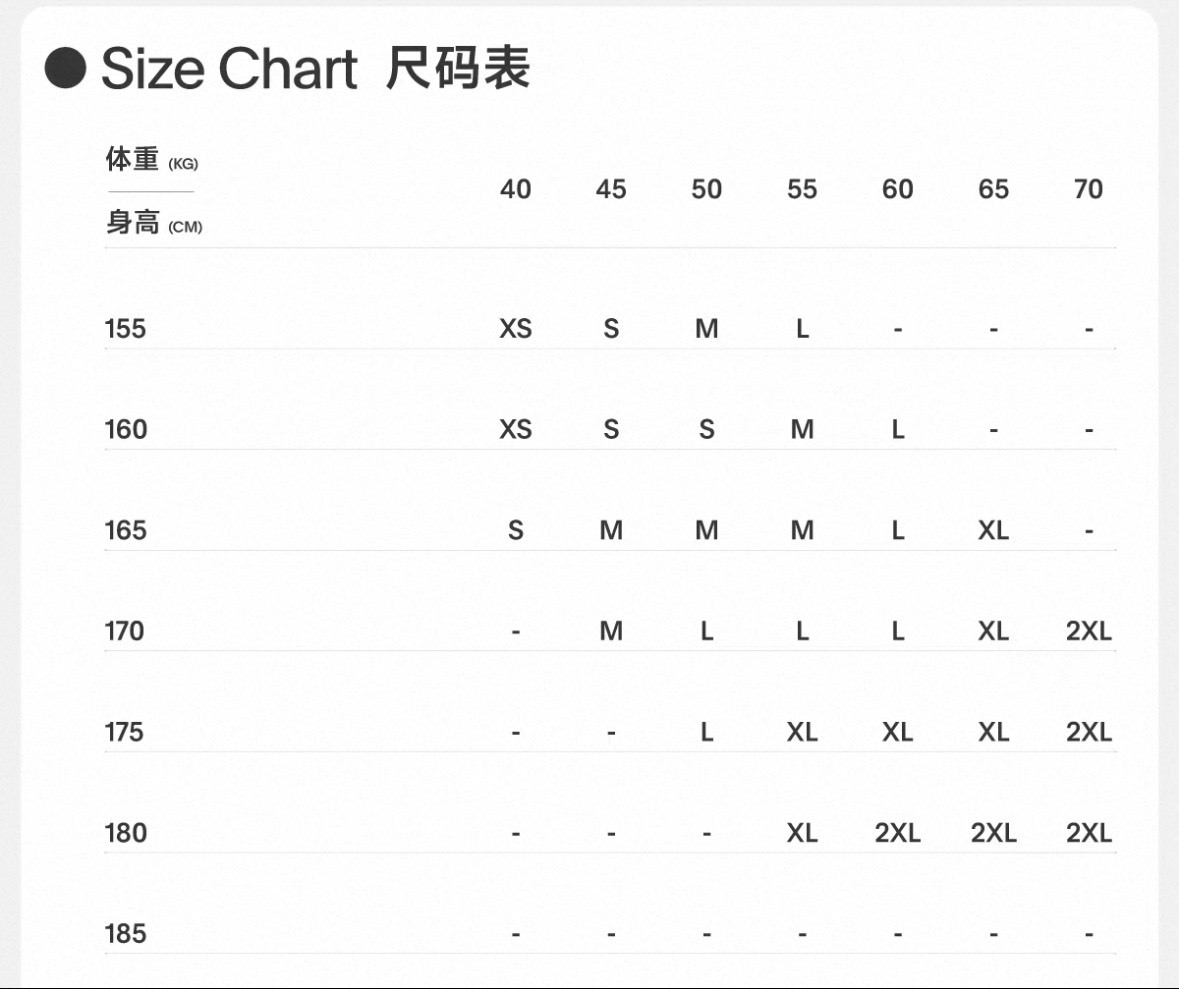Screen dimensions: 1179x989
Task: Click the L size in the 155 row
Action: point(802,328)
